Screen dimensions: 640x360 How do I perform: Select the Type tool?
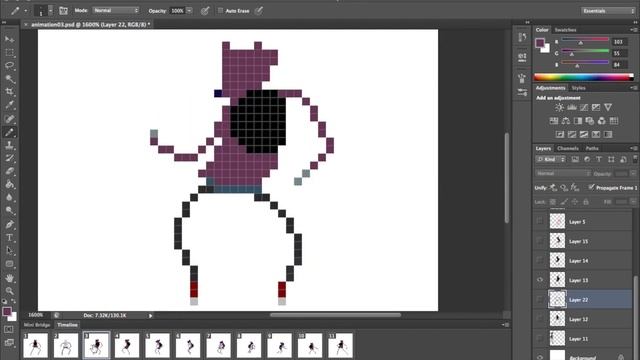[9, 238]
